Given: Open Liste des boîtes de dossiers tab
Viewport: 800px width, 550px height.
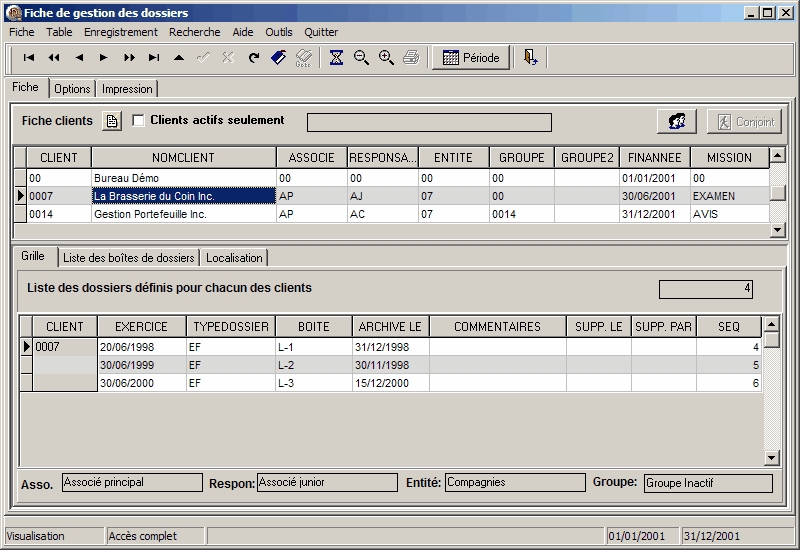Looking at the screenshot, I should [128, 258].
